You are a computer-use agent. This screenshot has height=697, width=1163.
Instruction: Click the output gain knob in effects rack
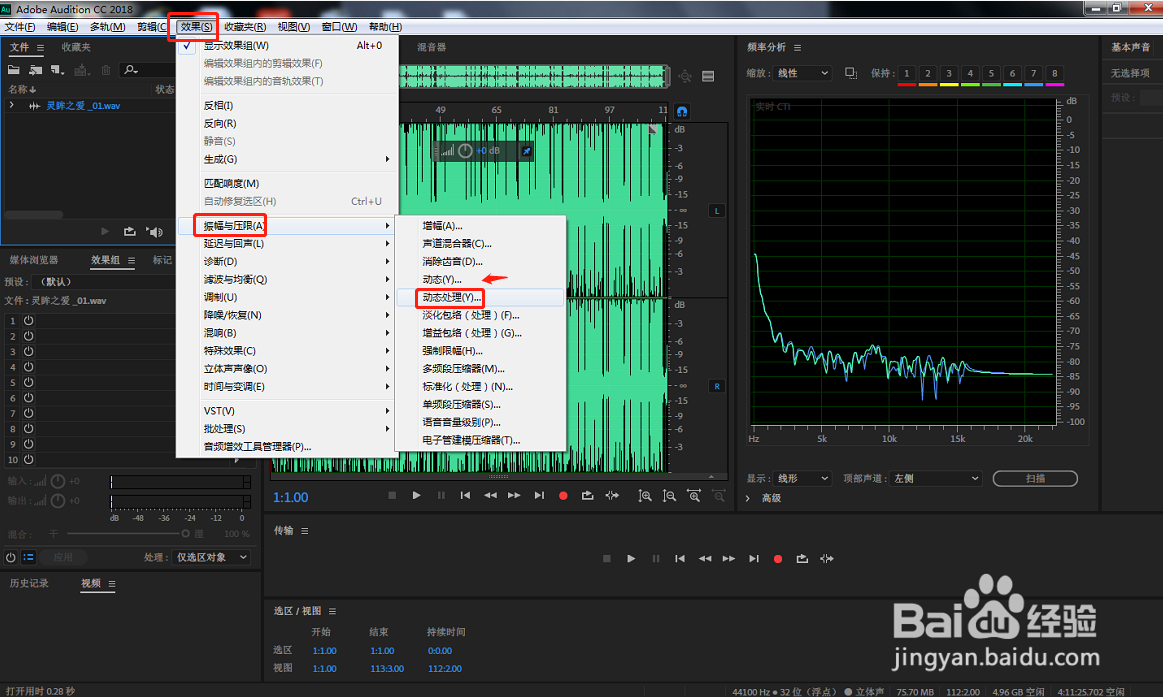coord(58,501)
